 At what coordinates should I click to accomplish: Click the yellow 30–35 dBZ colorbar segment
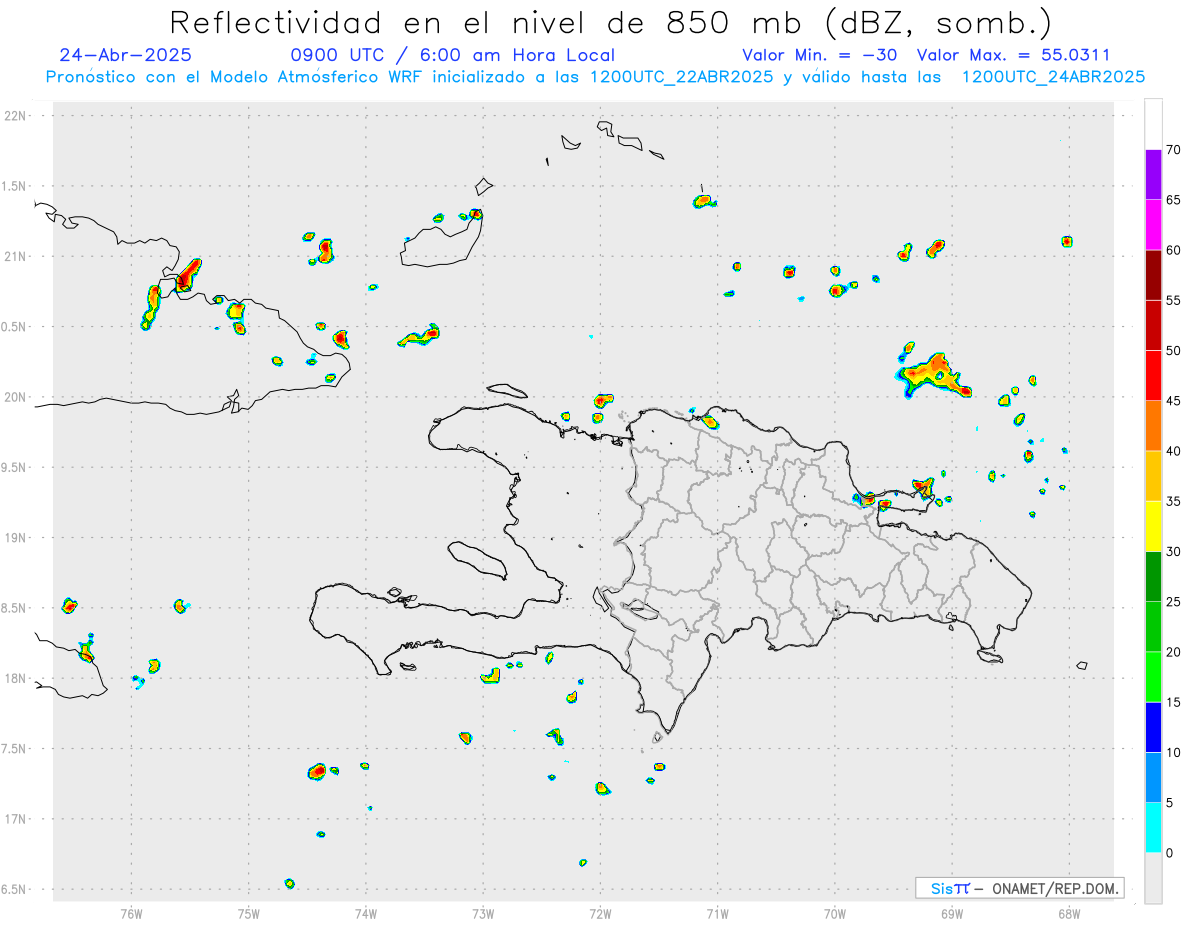coord(1153,526)
